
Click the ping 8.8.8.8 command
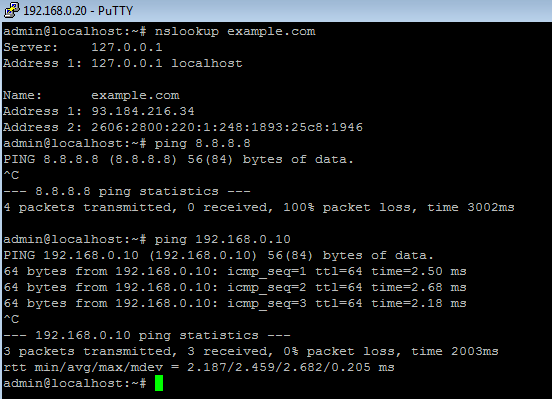(x=202, y=143)
